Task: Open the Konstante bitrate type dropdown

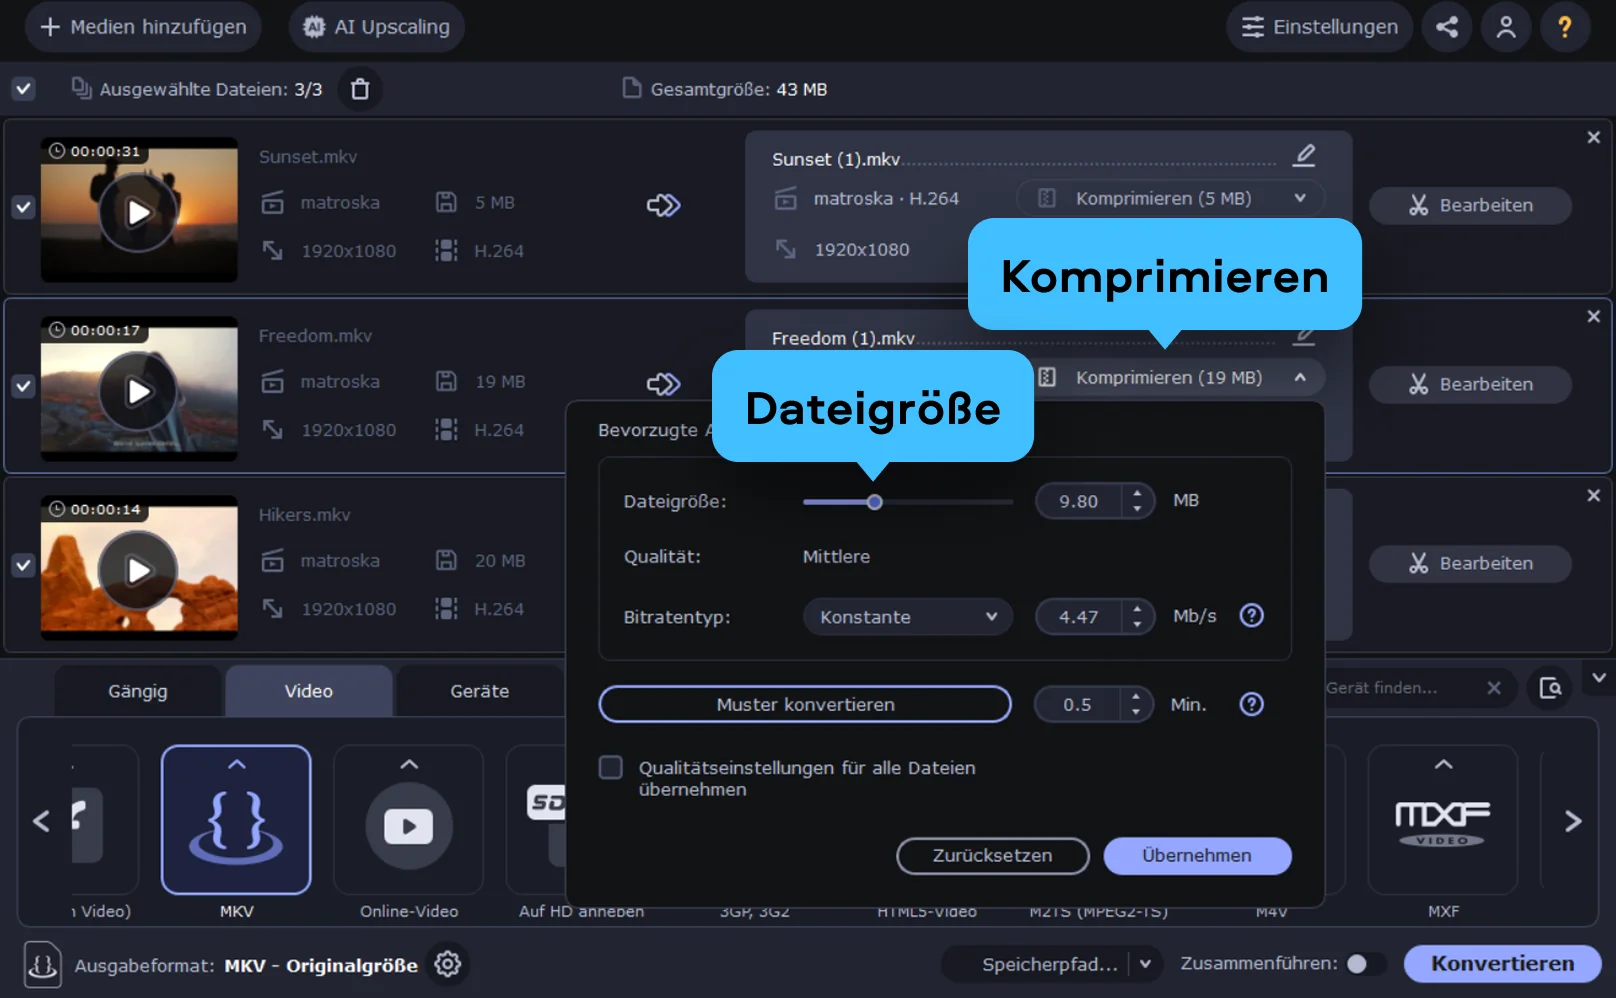Action: [907, 617]
